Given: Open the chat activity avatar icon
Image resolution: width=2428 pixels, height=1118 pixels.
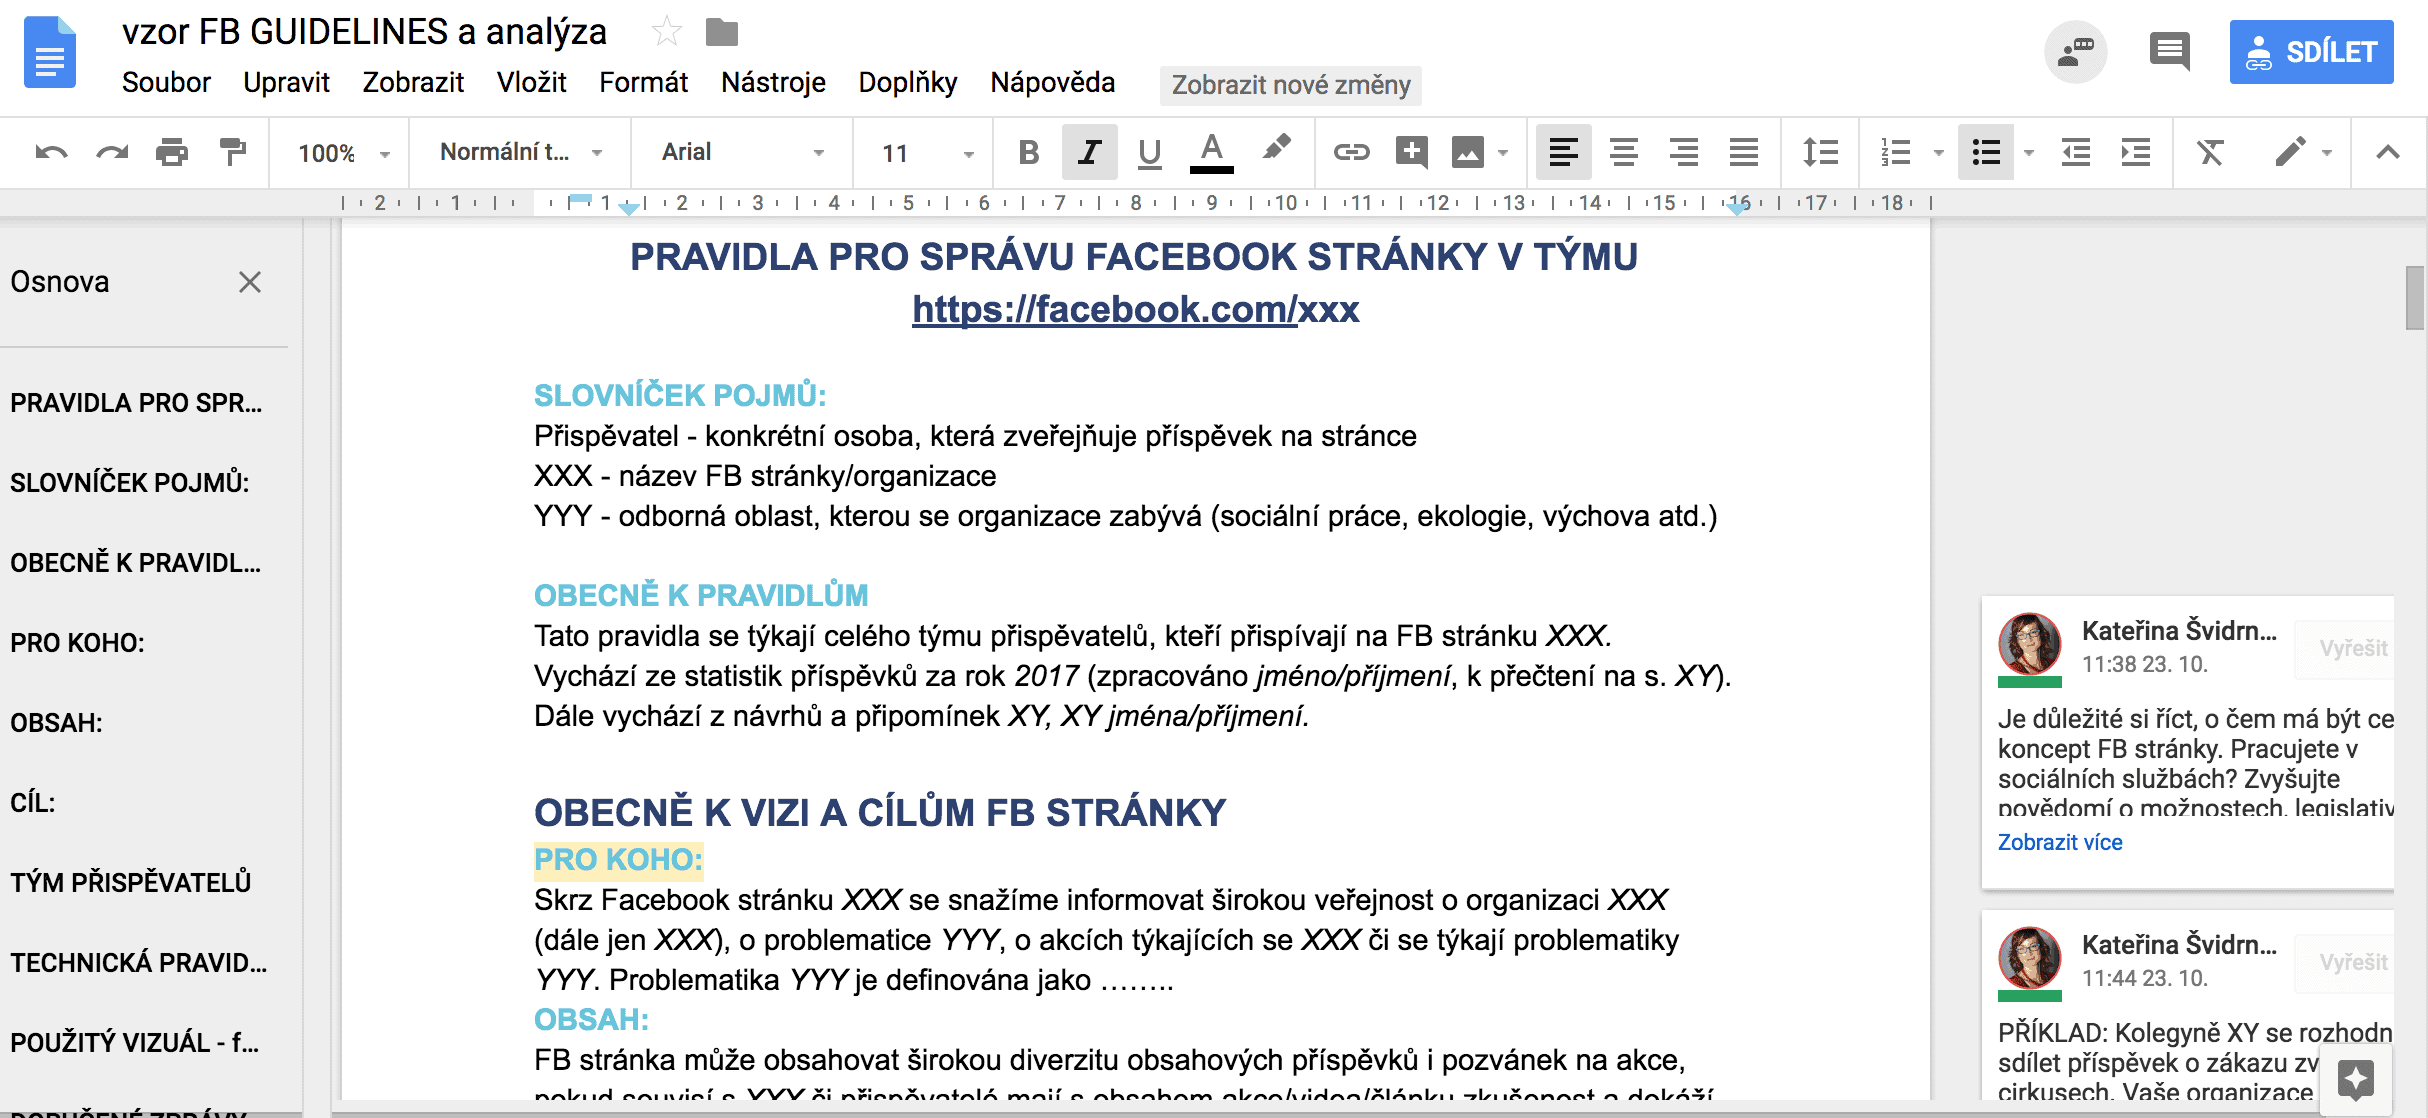Looking at the screenshot, I should [x=2076, y=51].
